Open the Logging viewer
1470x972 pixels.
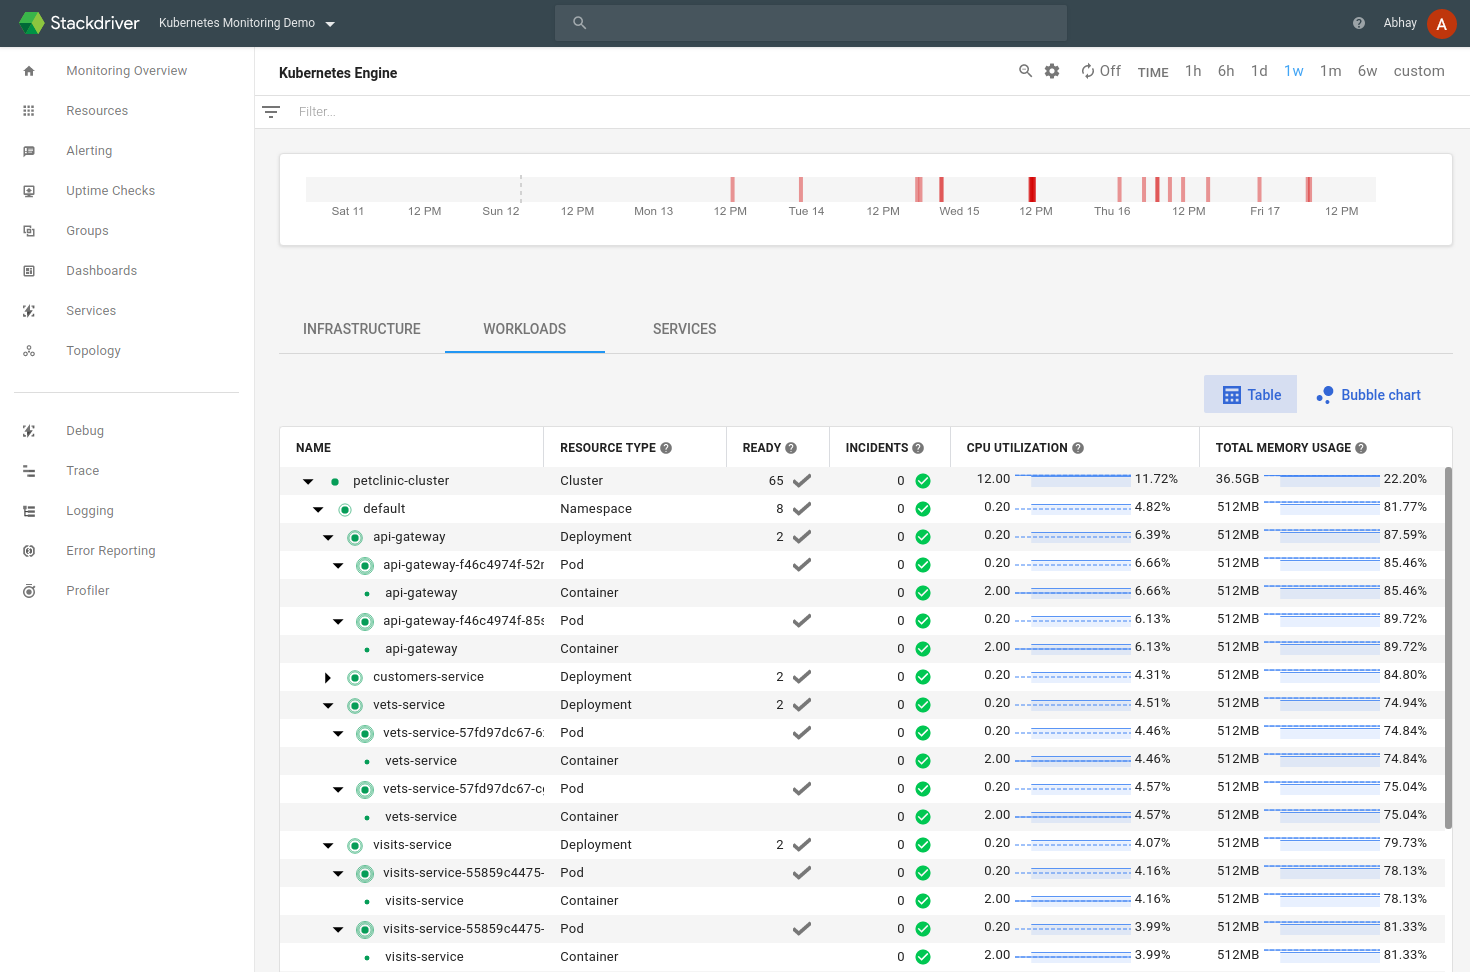coord(89,510)
